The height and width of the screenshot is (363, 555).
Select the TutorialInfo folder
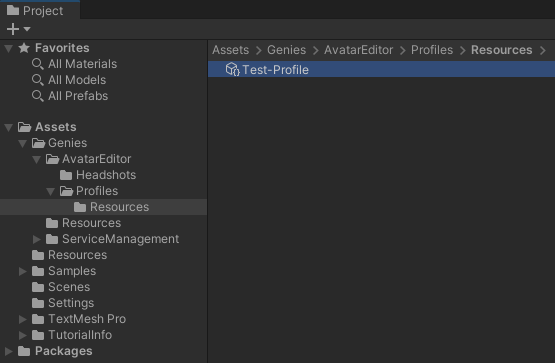click(80, 335)
